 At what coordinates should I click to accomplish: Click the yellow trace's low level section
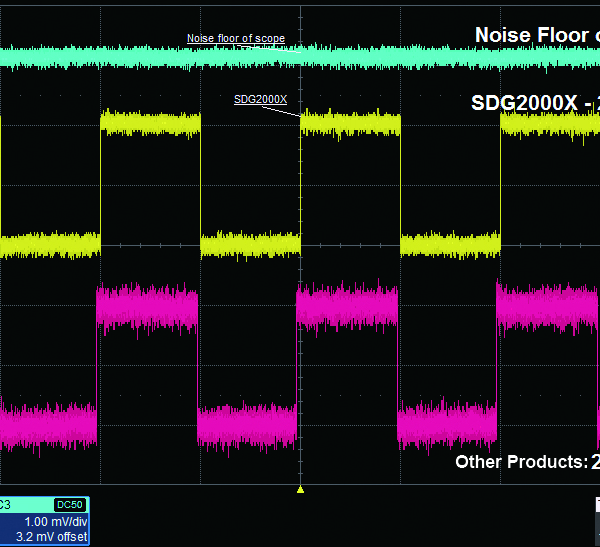(250, 243)
